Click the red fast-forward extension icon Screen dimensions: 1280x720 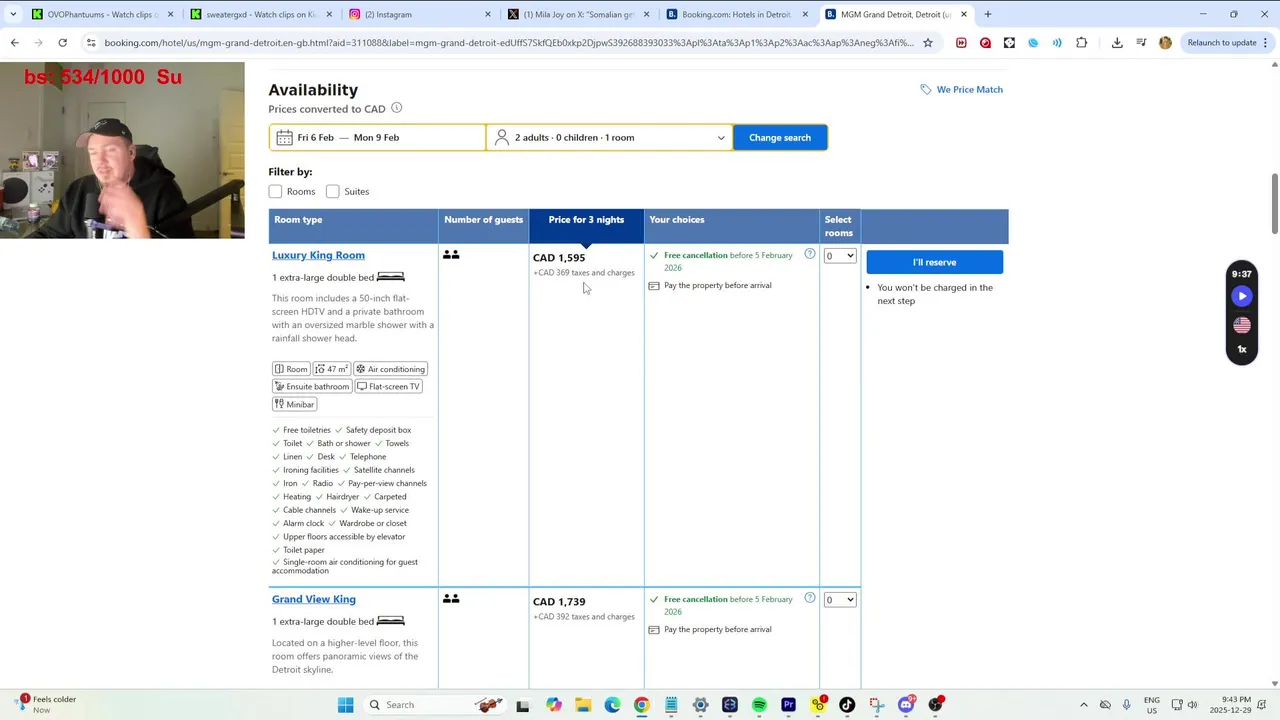click(x=961, y=43)
